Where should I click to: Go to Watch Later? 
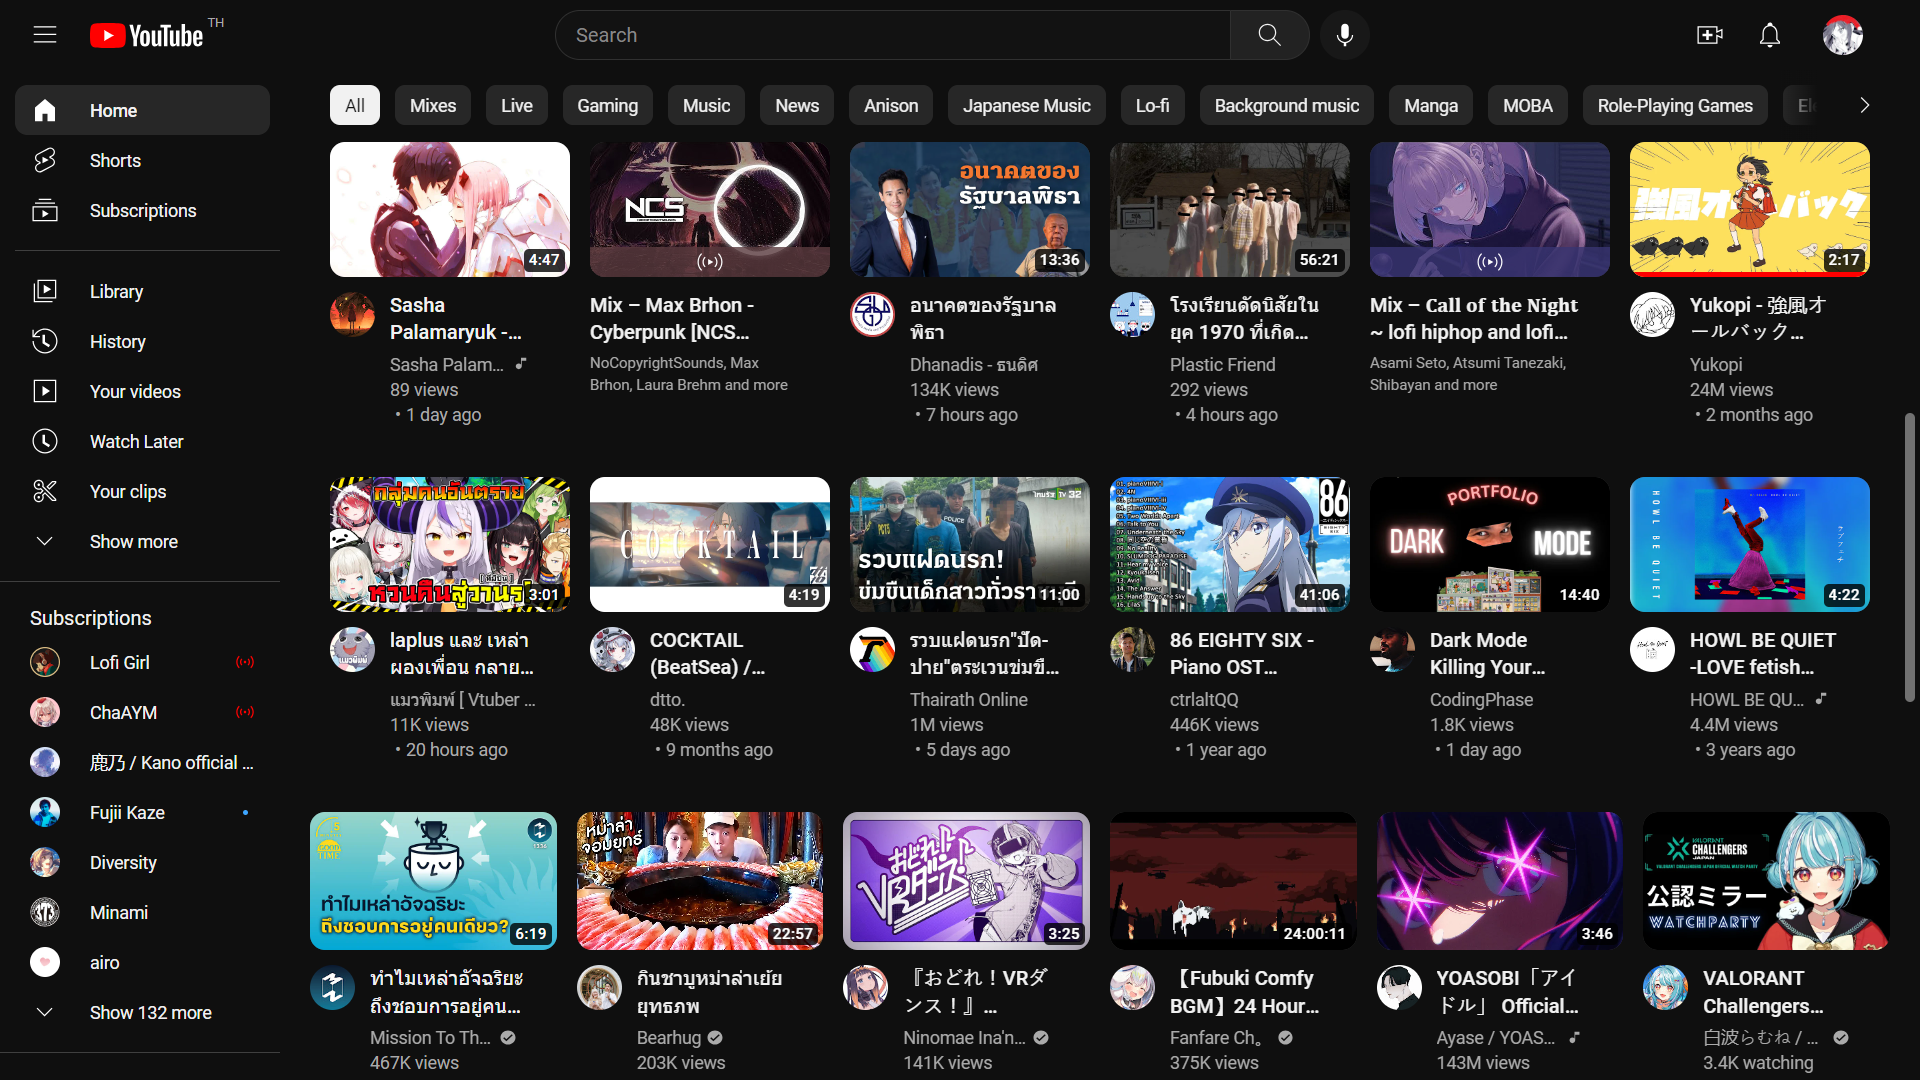136,441
